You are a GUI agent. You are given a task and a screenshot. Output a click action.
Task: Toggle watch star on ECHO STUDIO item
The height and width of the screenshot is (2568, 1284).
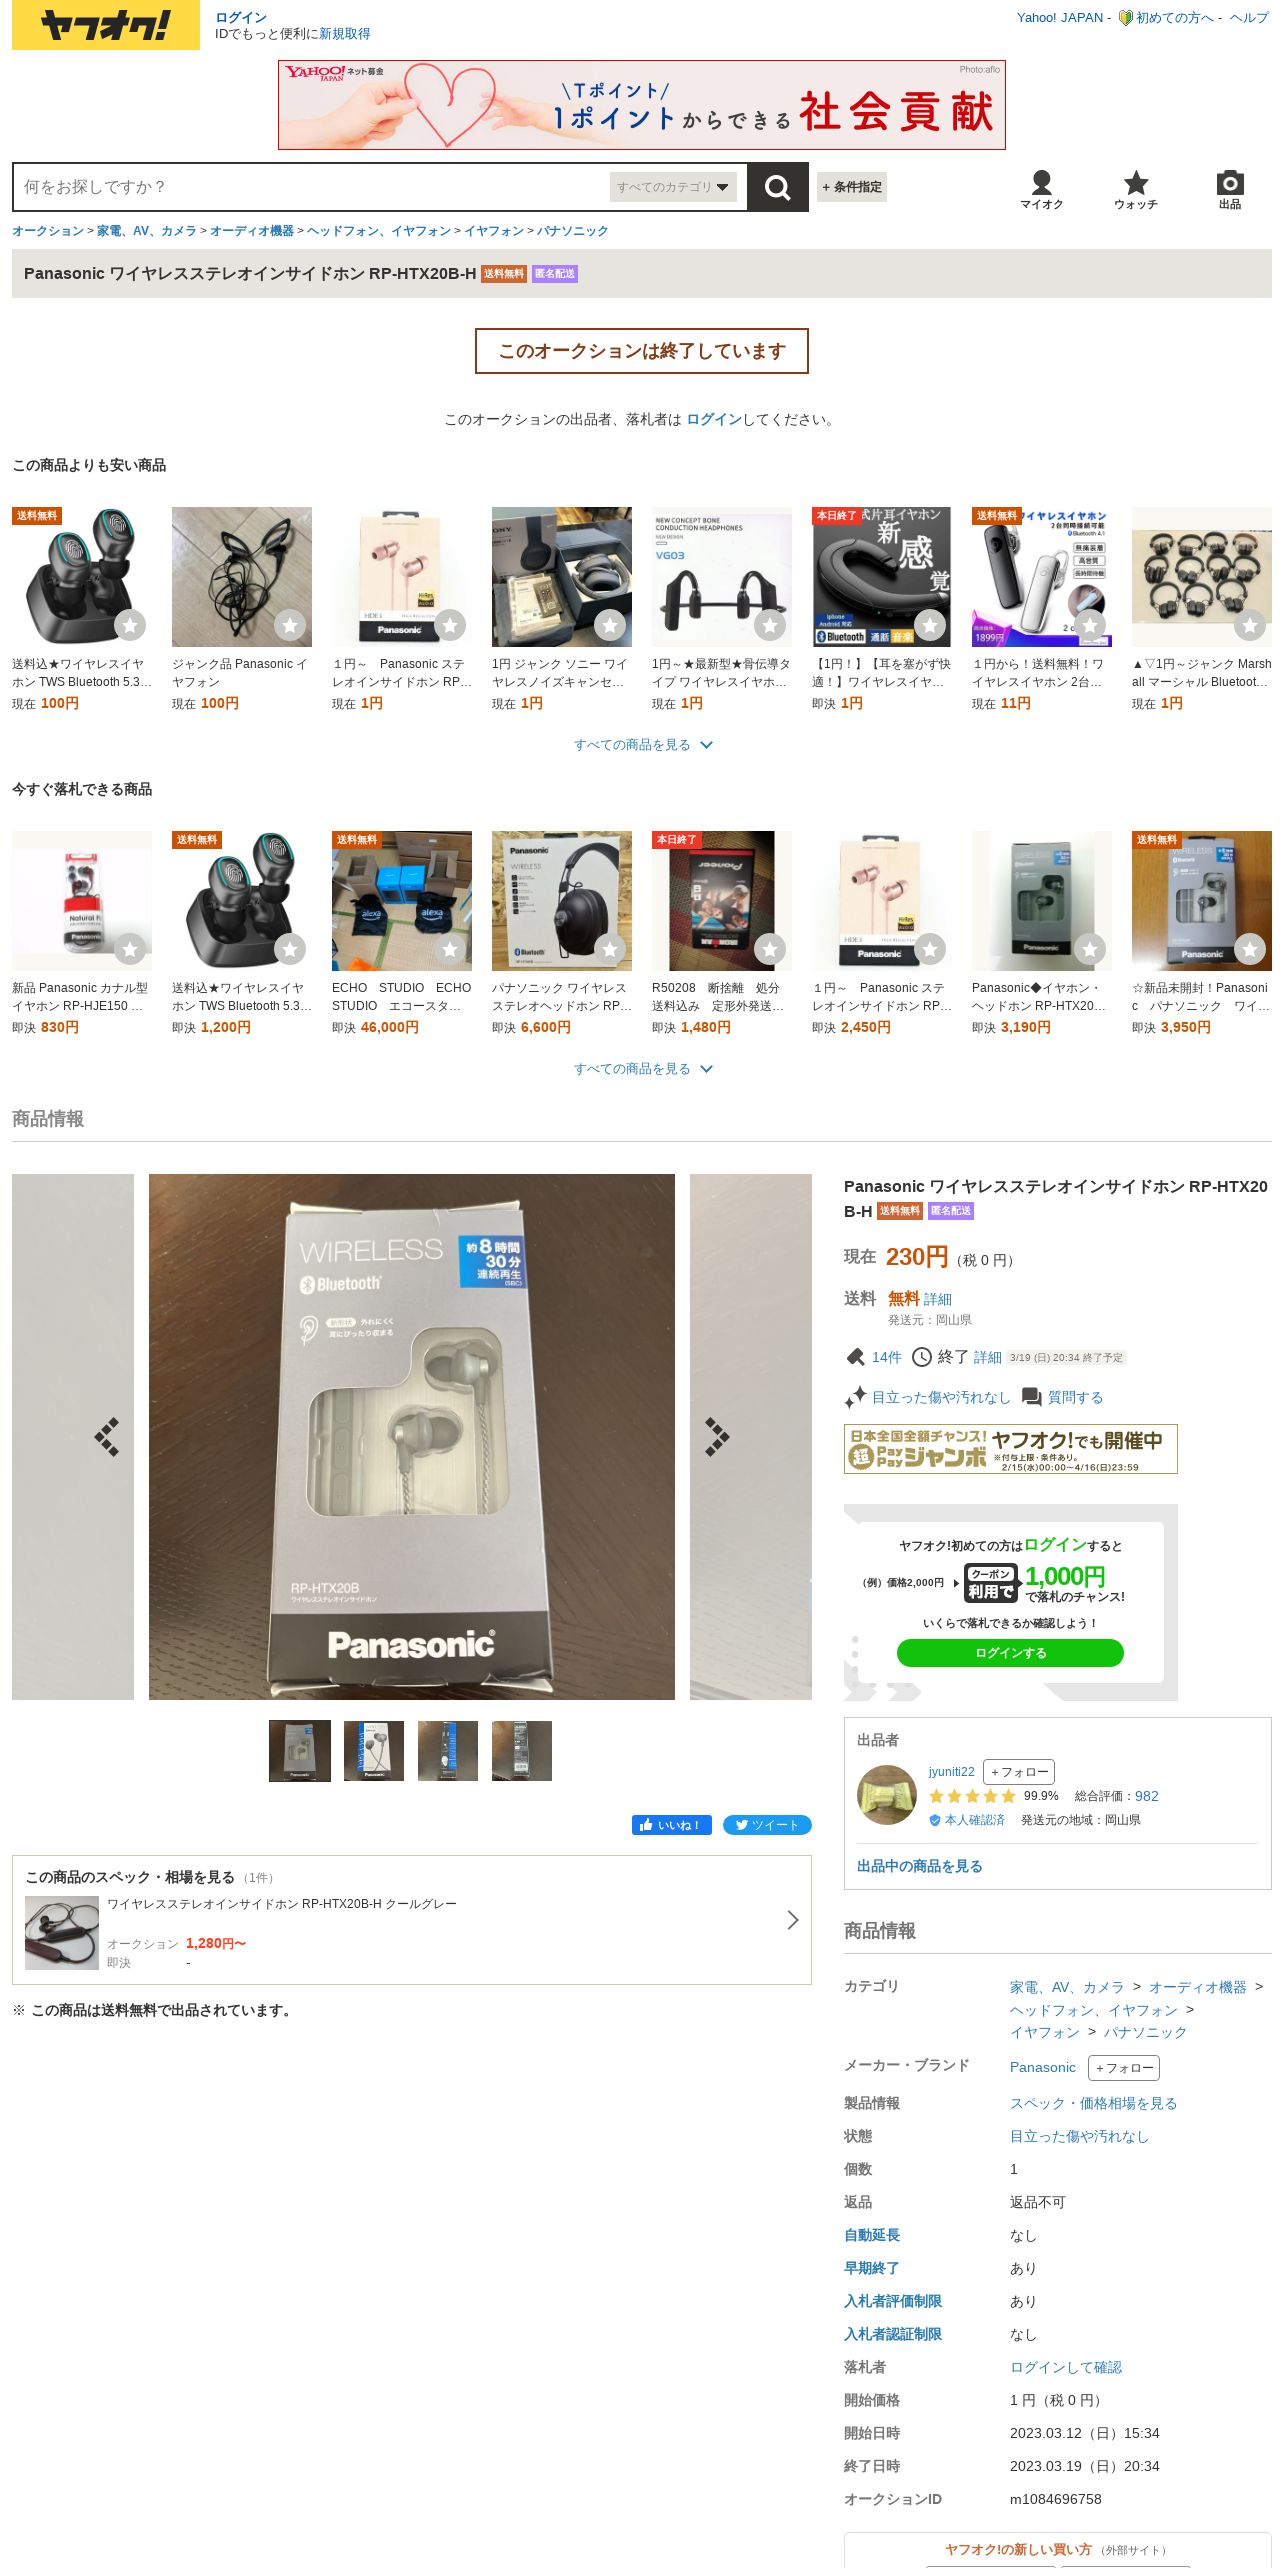click(x=450, y=949)
